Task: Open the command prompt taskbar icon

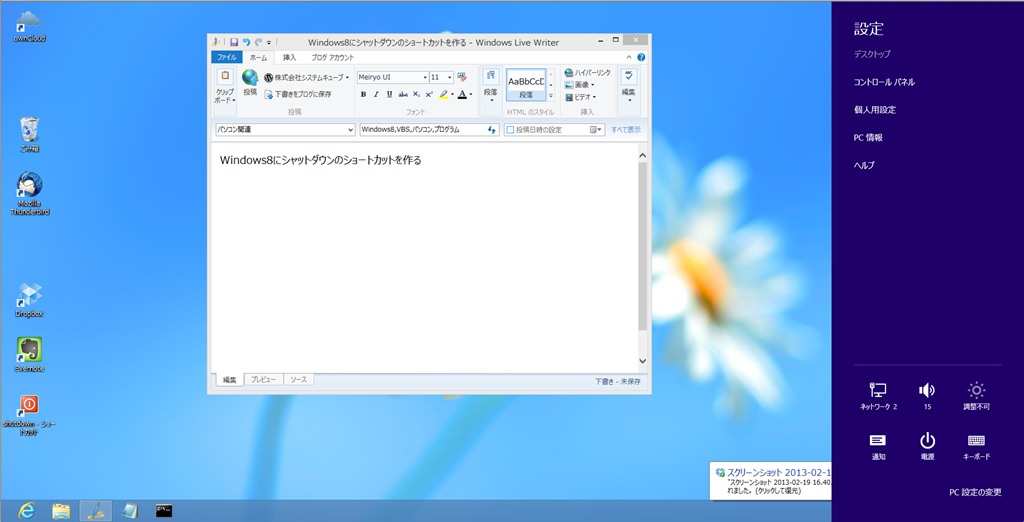Action: click(164, 510)
